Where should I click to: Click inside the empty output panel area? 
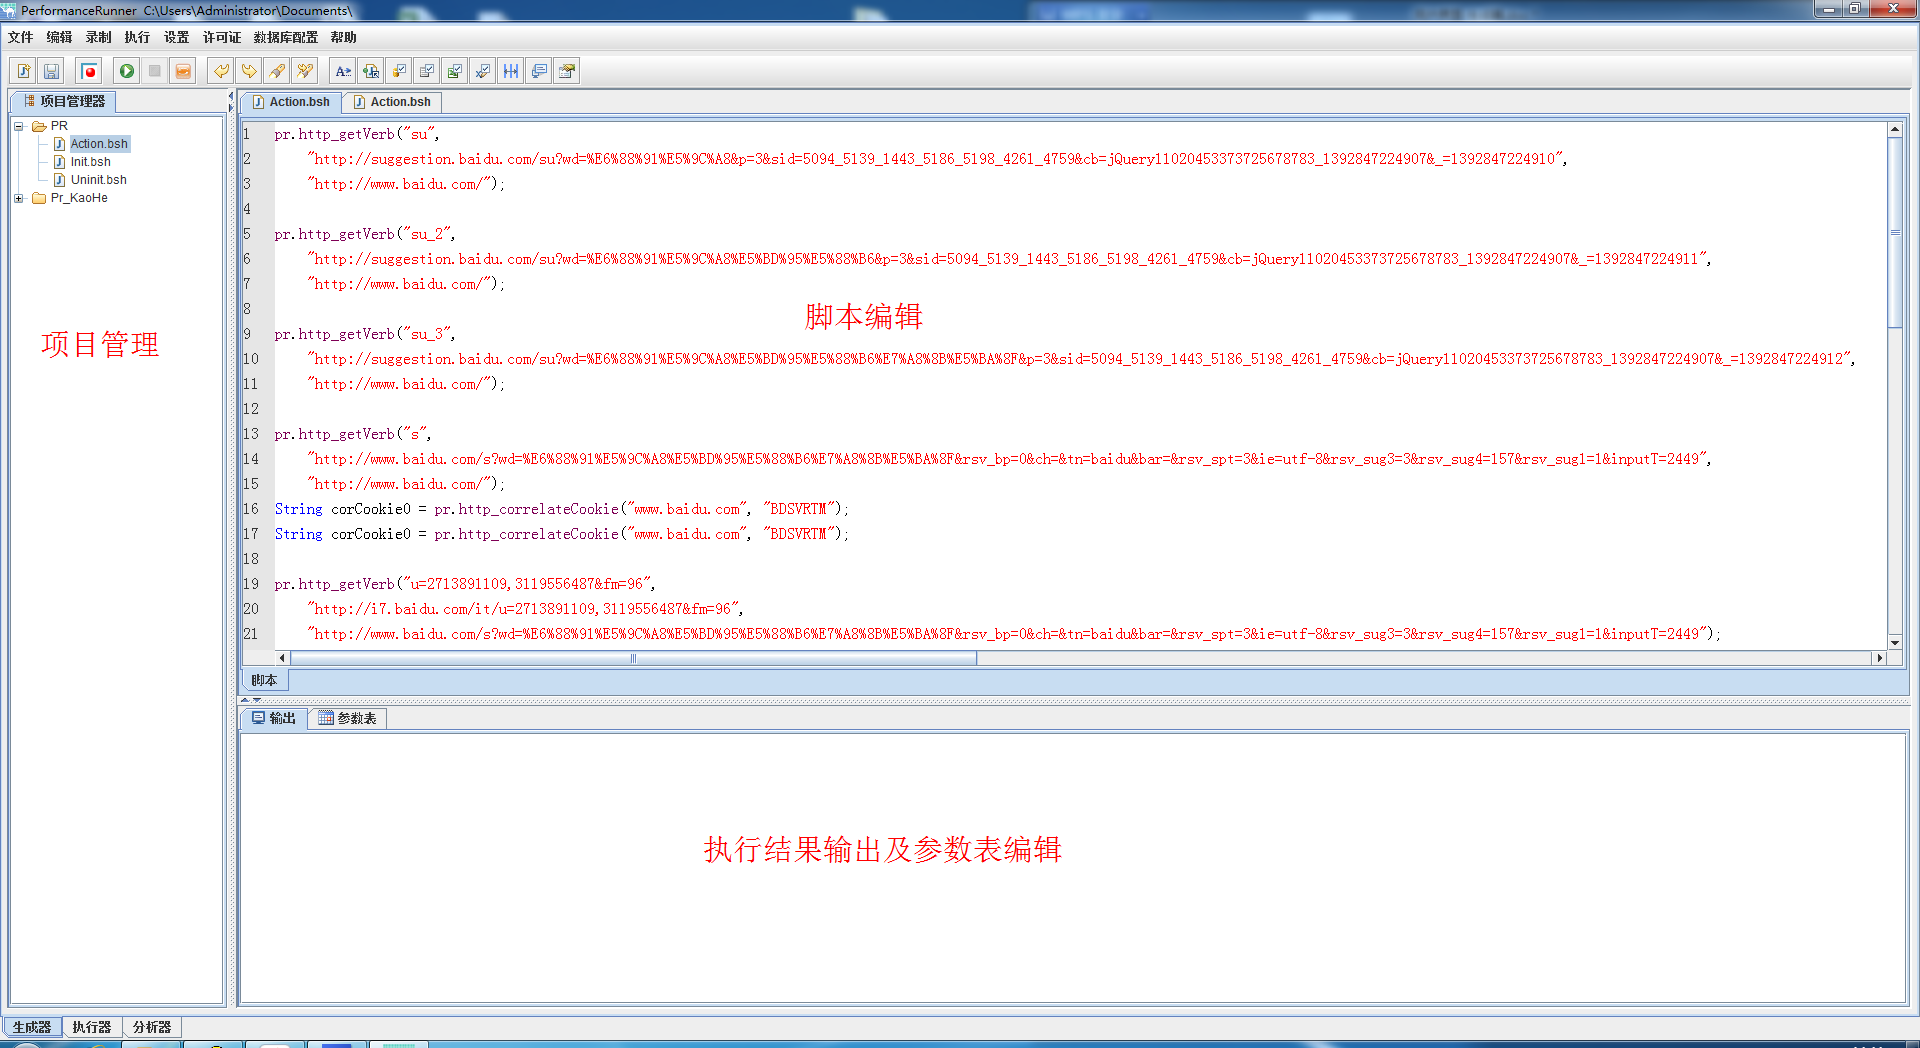(x=1072, y=868)
